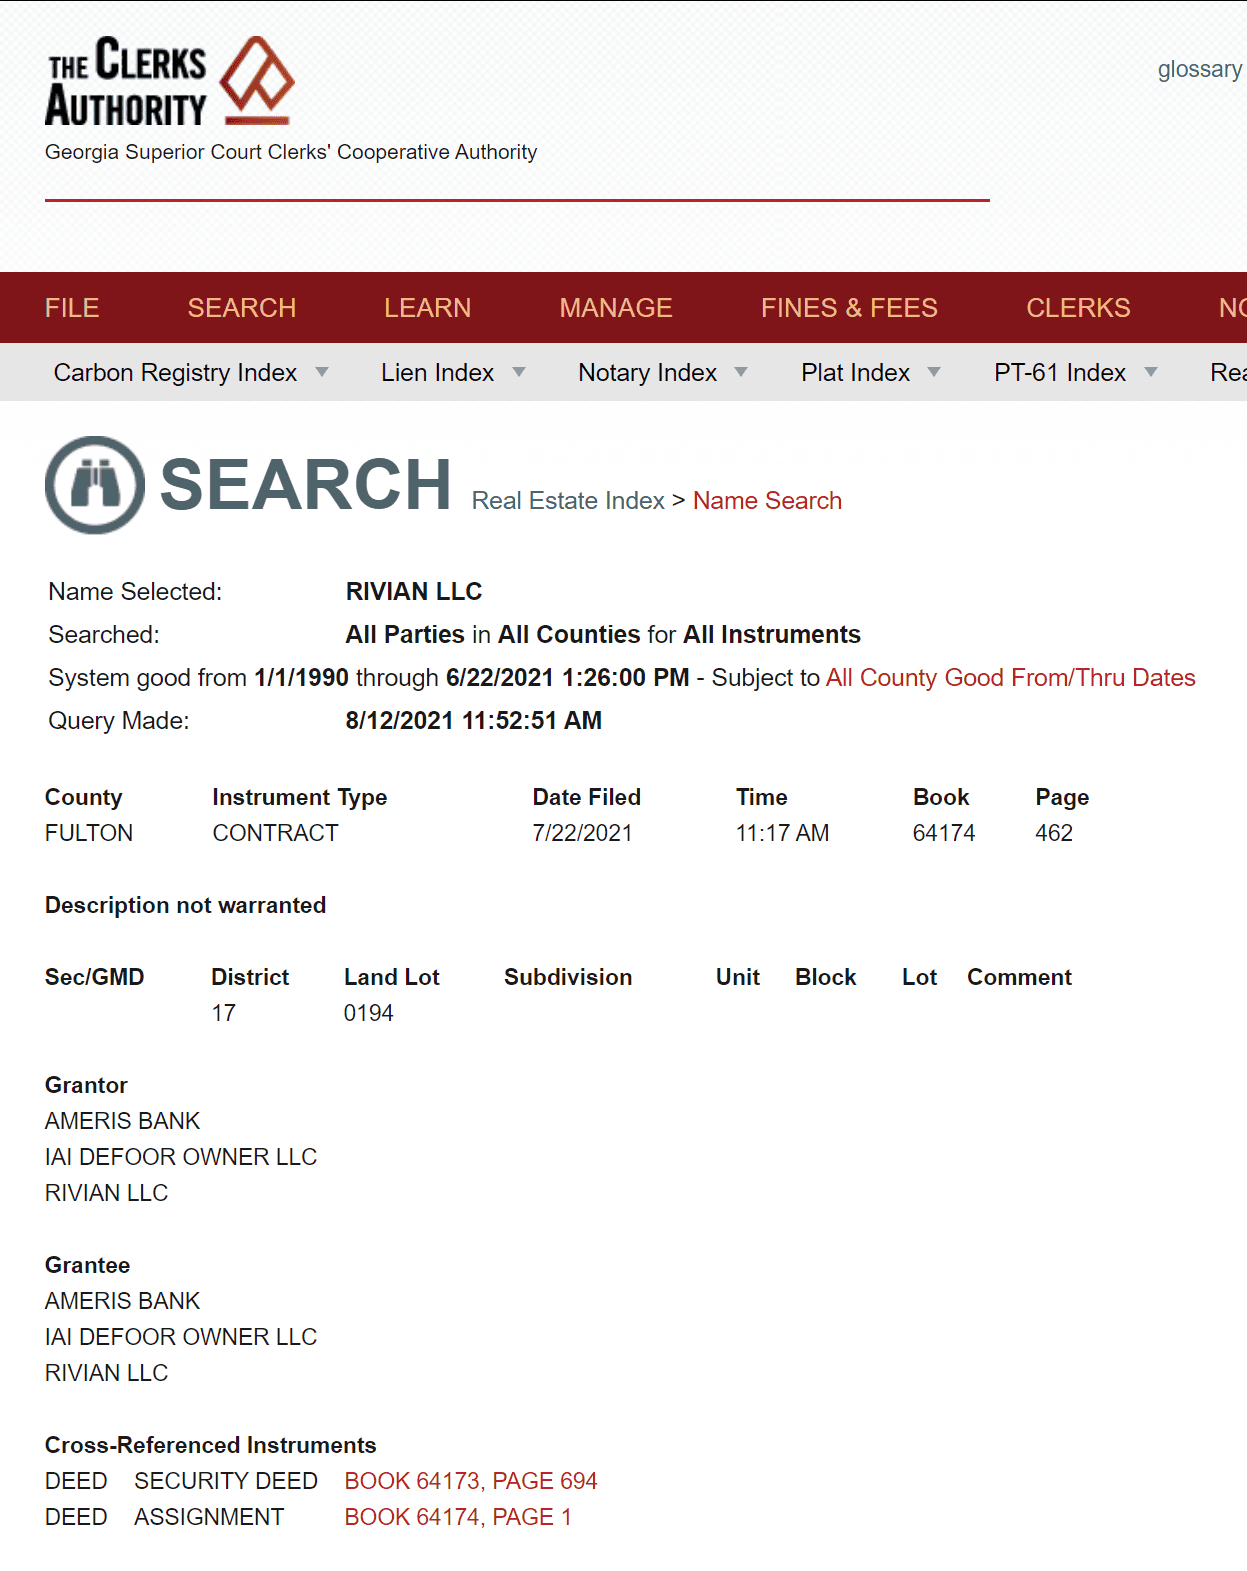Expand the Carbon Registry Index dropdown arrow
Image resolution: width=1247 pixels, height=1571 pixels.
(322, 372)
